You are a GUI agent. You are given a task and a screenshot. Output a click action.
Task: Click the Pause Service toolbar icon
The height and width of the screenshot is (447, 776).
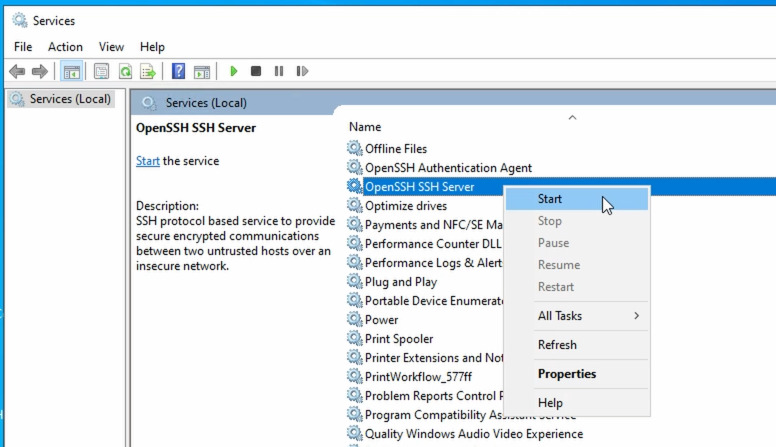coord(279,71)
